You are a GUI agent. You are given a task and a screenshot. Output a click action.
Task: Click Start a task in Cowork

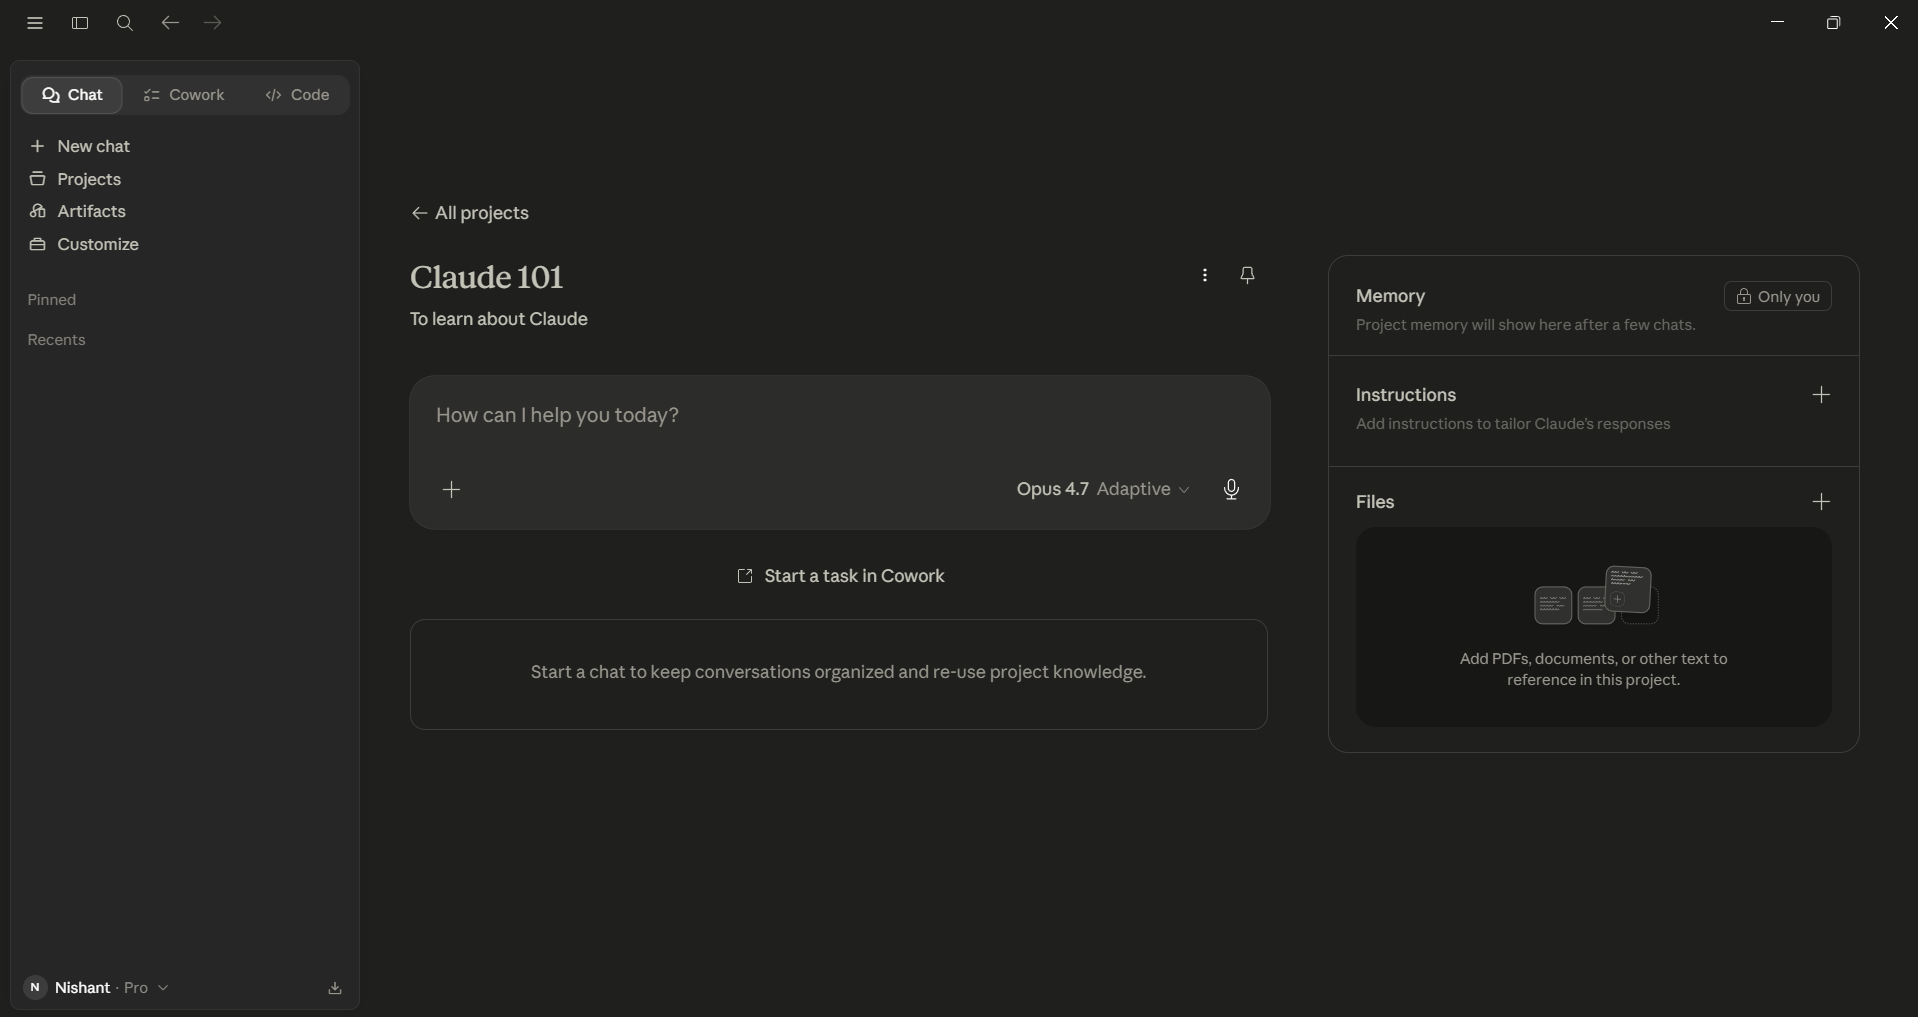(840, 576)
